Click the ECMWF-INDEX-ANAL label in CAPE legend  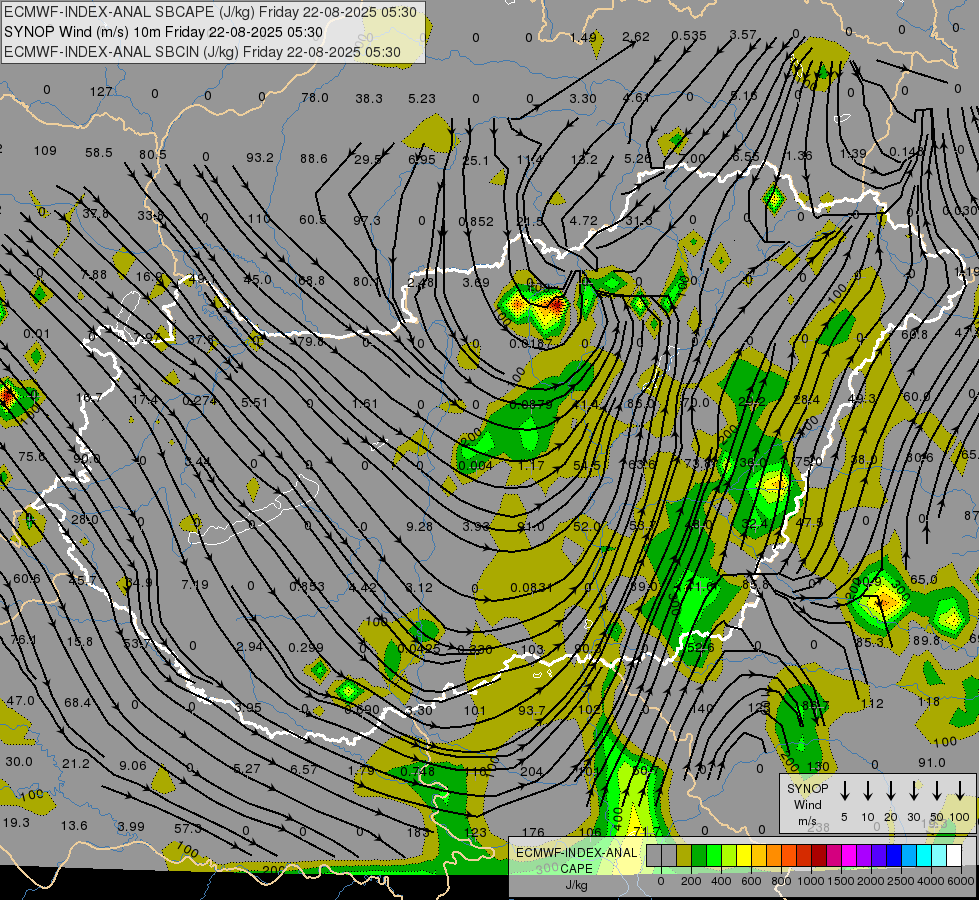click(576, 853)
